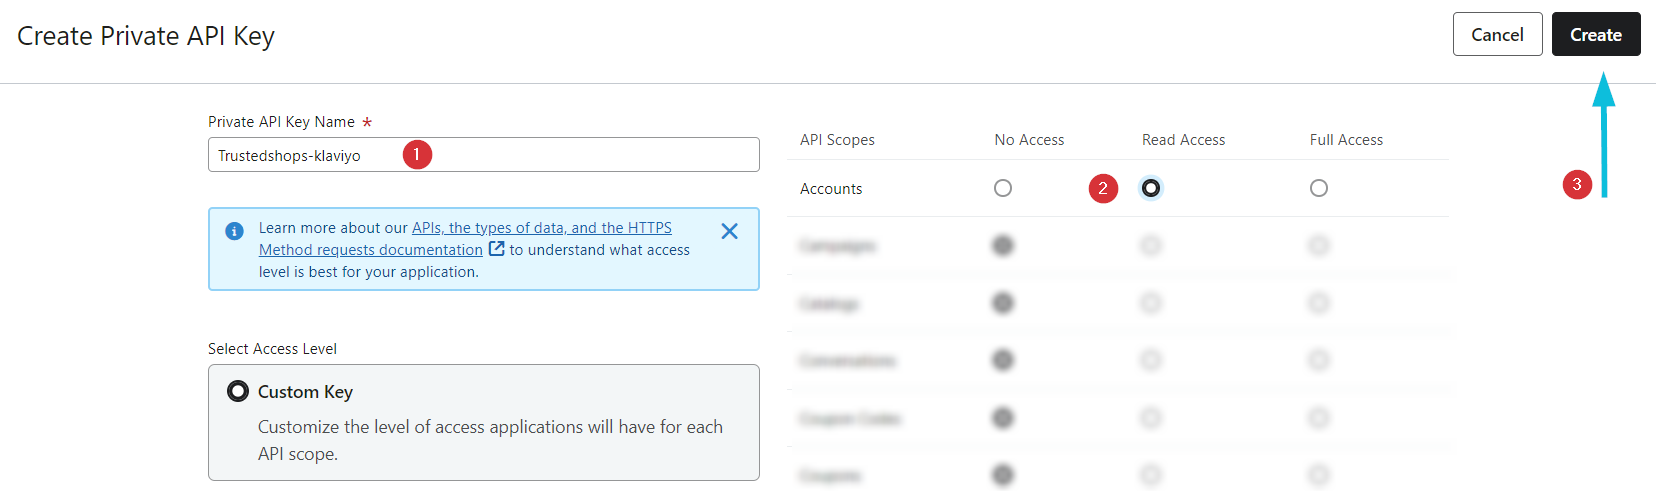Pick Read Access for Conversations row

(1151, 360)
